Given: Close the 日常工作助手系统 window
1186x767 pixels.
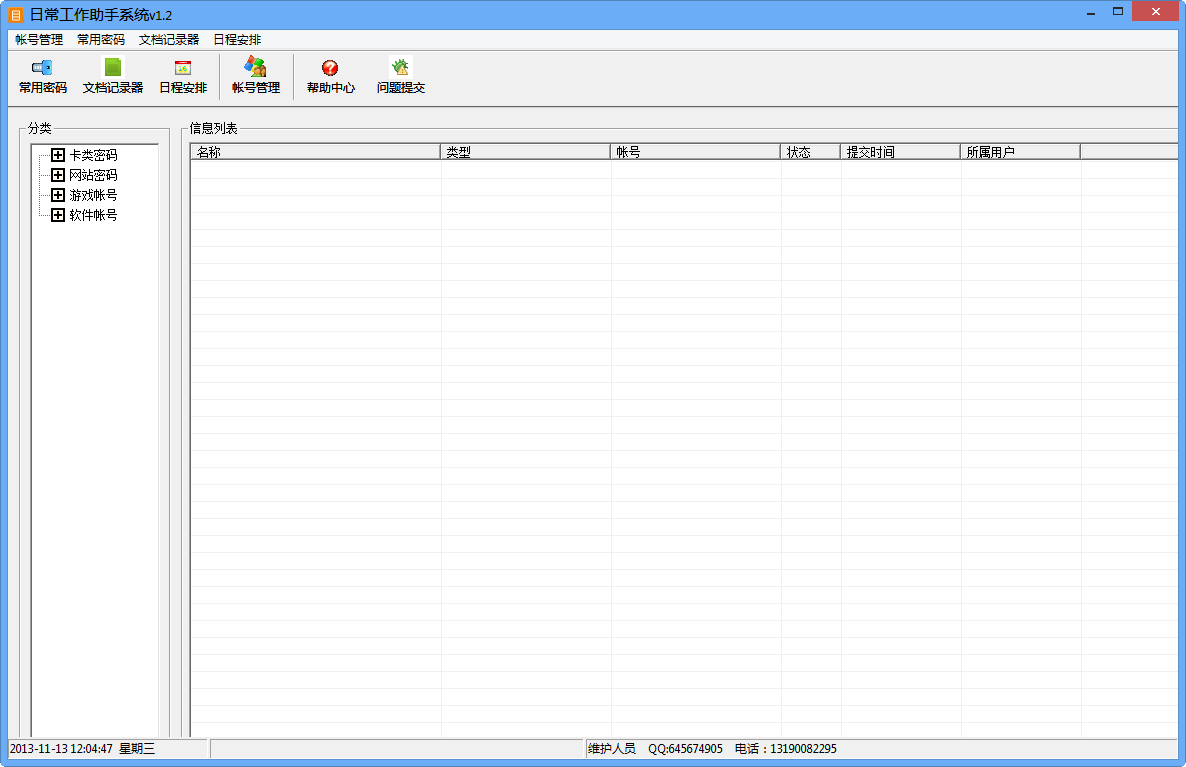Looking at the screenshot, I should 1156,11.
